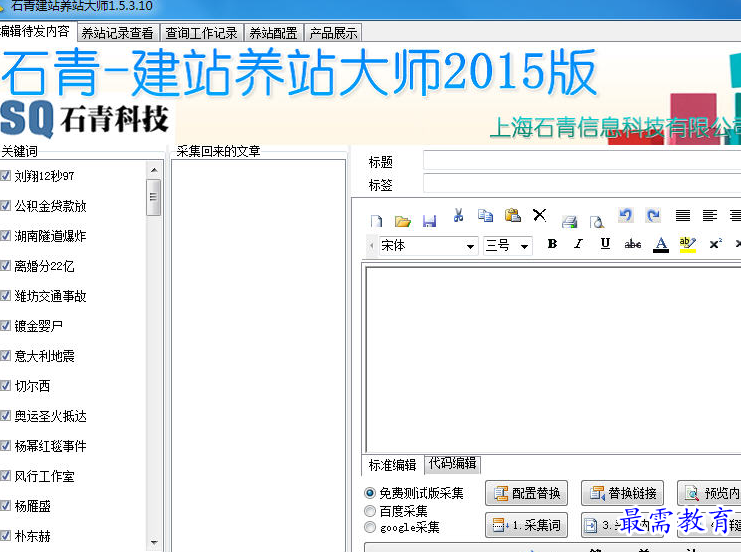Cut selection with the scissors icon
This screenshot has width=741, height=552.
458,216
